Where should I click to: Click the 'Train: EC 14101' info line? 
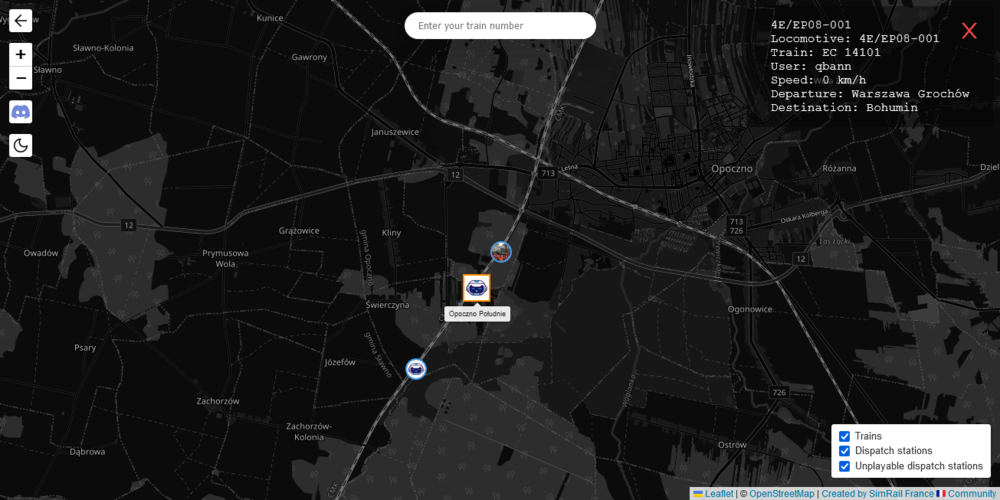point(825,52)
